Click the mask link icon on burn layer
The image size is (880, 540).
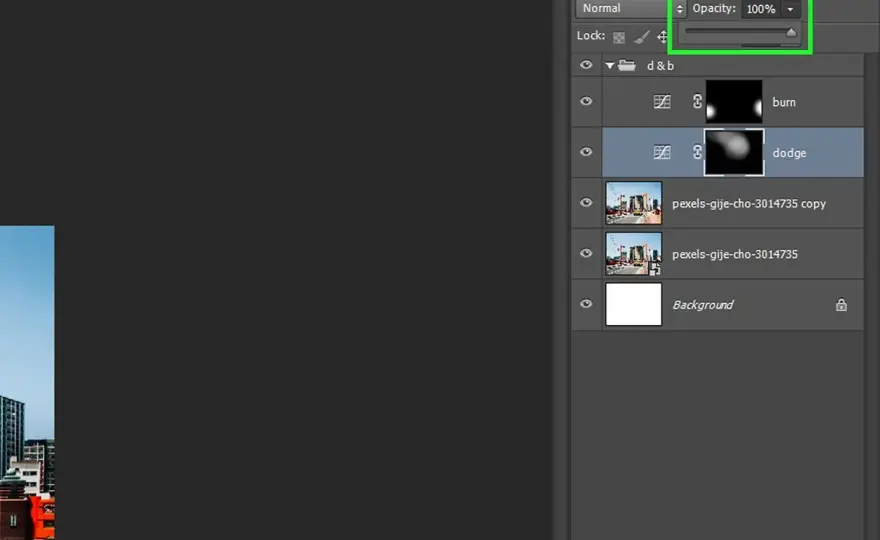tap(697, 102)
